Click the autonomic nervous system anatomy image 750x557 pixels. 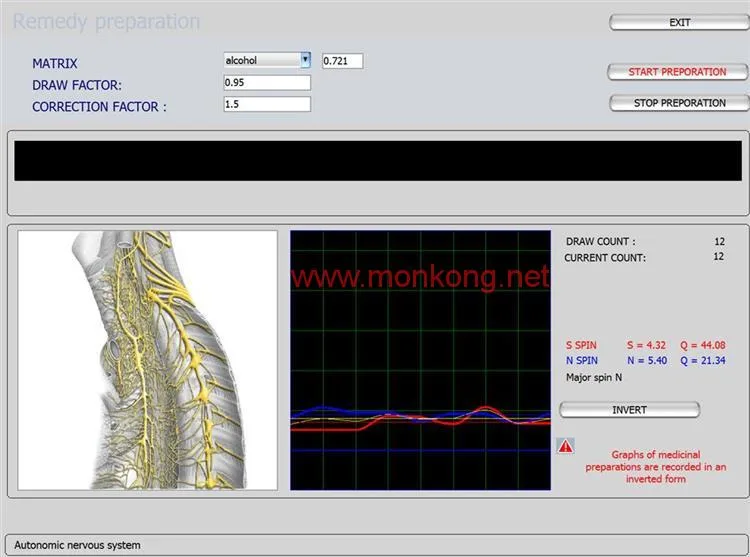148,360
